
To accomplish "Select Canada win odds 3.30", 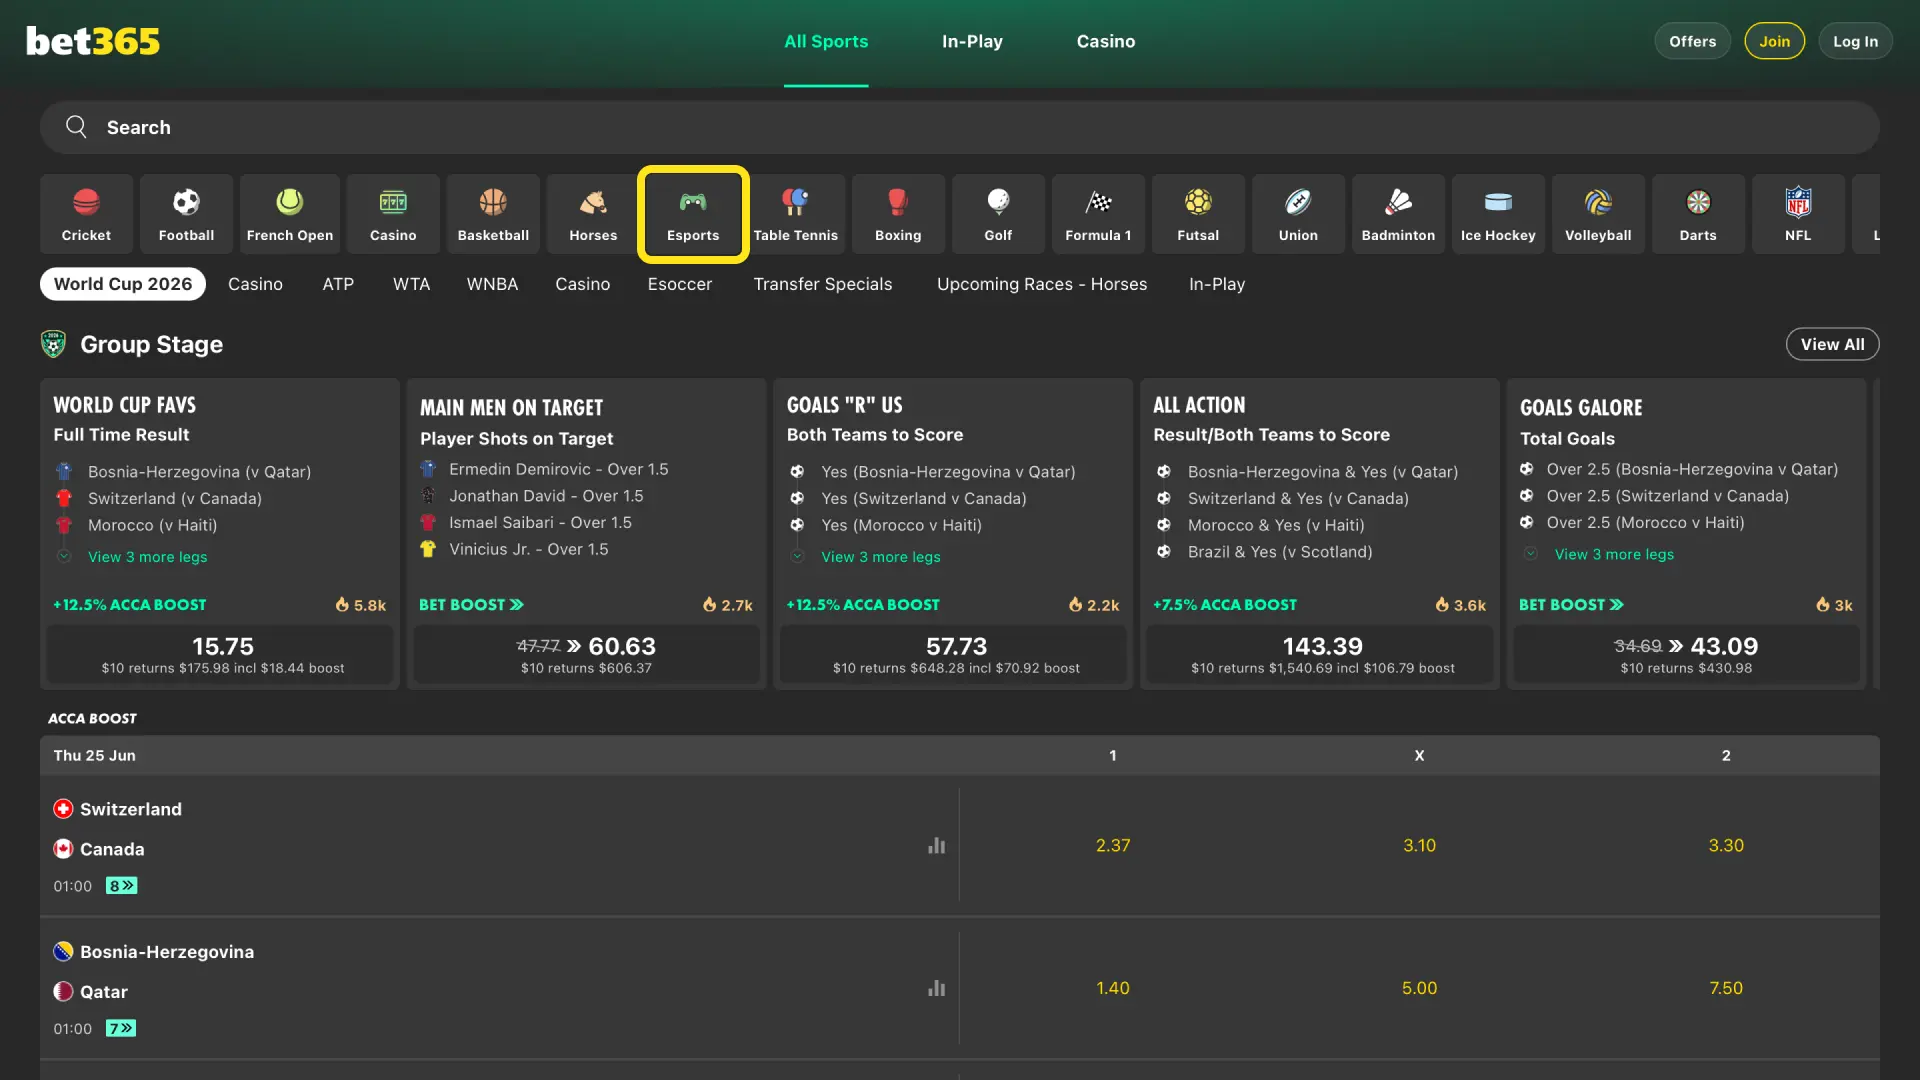I will click(1726, 846).
